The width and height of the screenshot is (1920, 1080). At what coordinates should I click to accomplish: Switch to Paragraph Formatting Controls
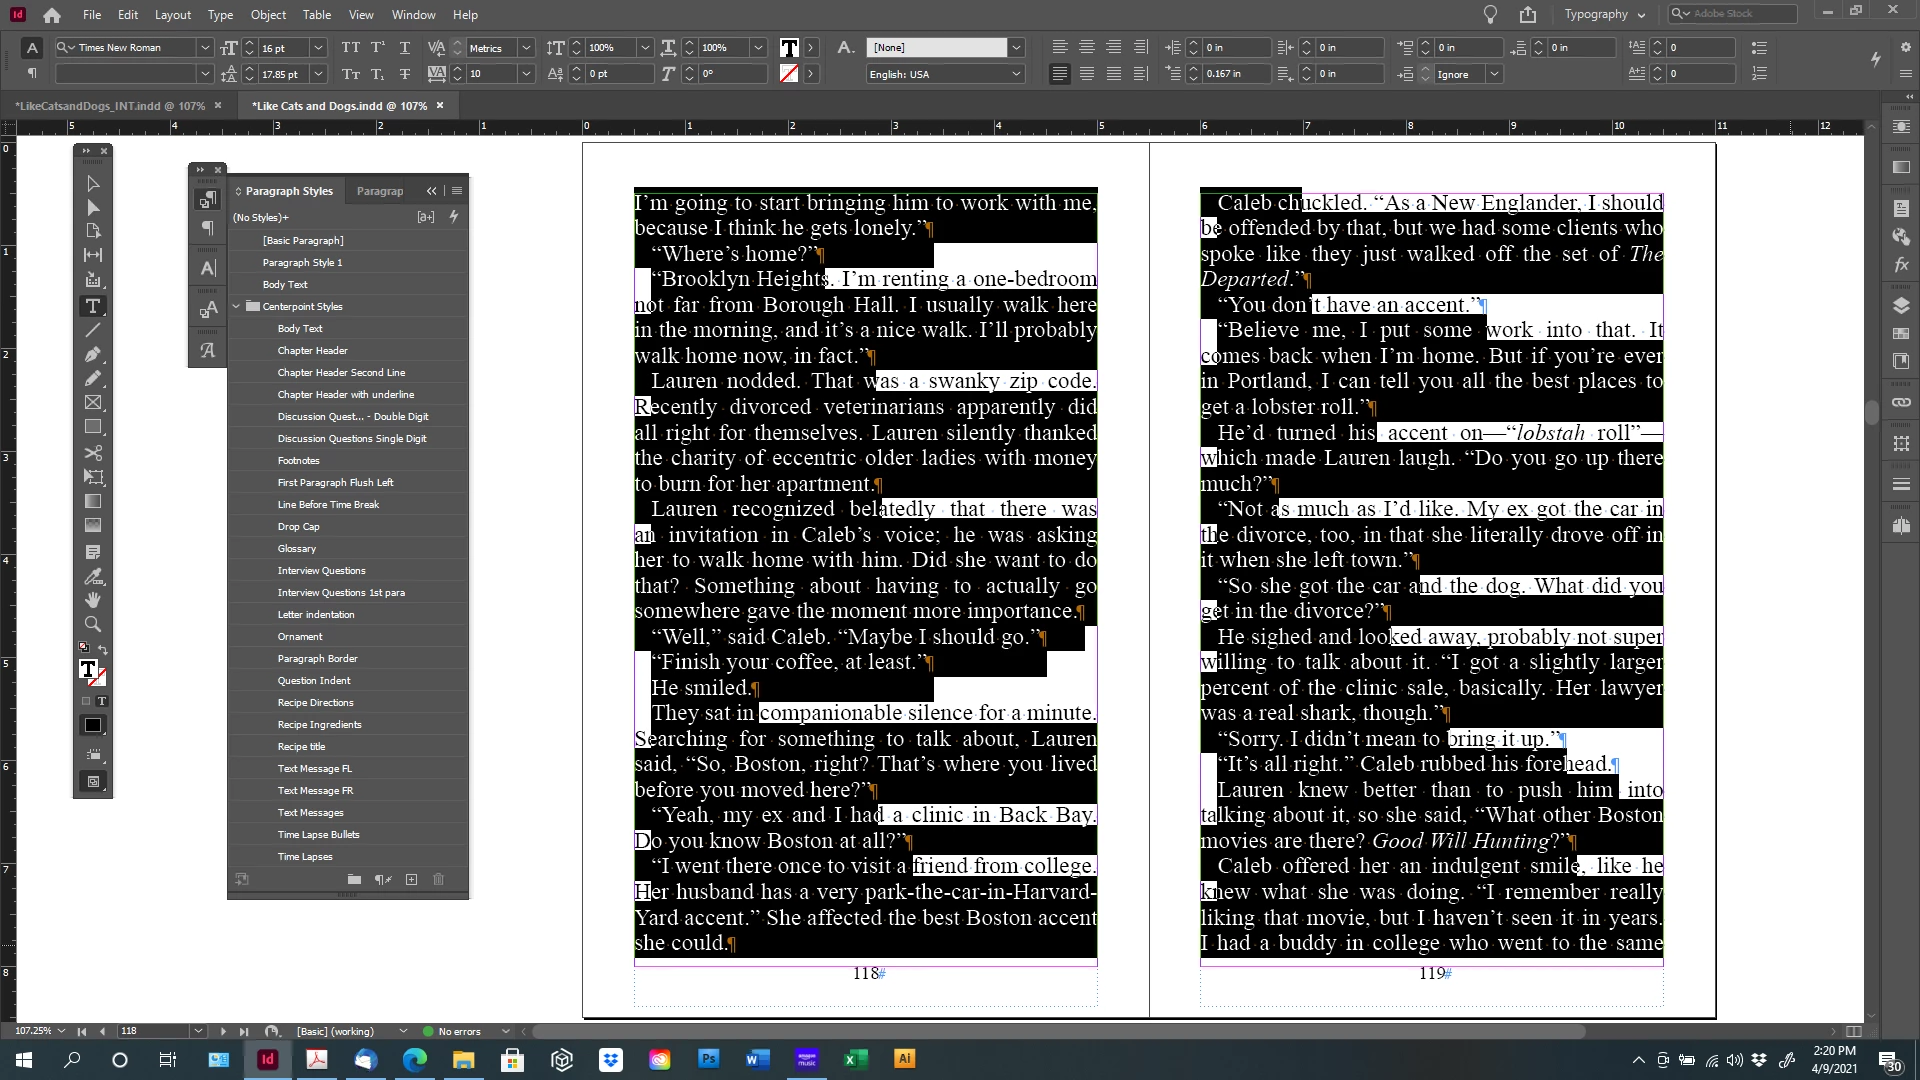[32, 74]
